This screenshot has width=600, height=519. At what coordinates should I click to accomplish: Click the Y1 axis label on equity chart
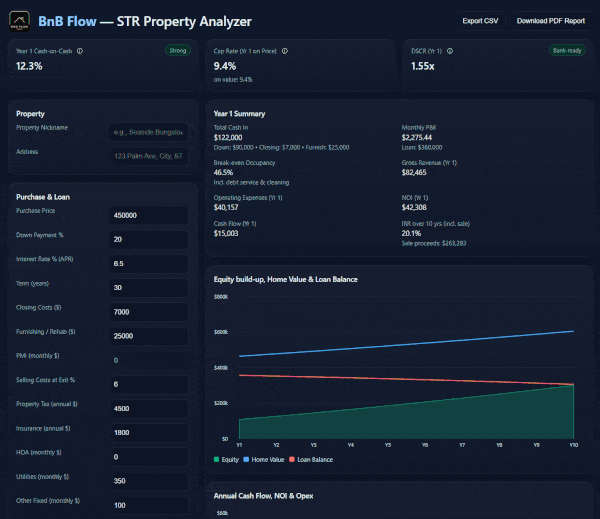tap(239, 445)
